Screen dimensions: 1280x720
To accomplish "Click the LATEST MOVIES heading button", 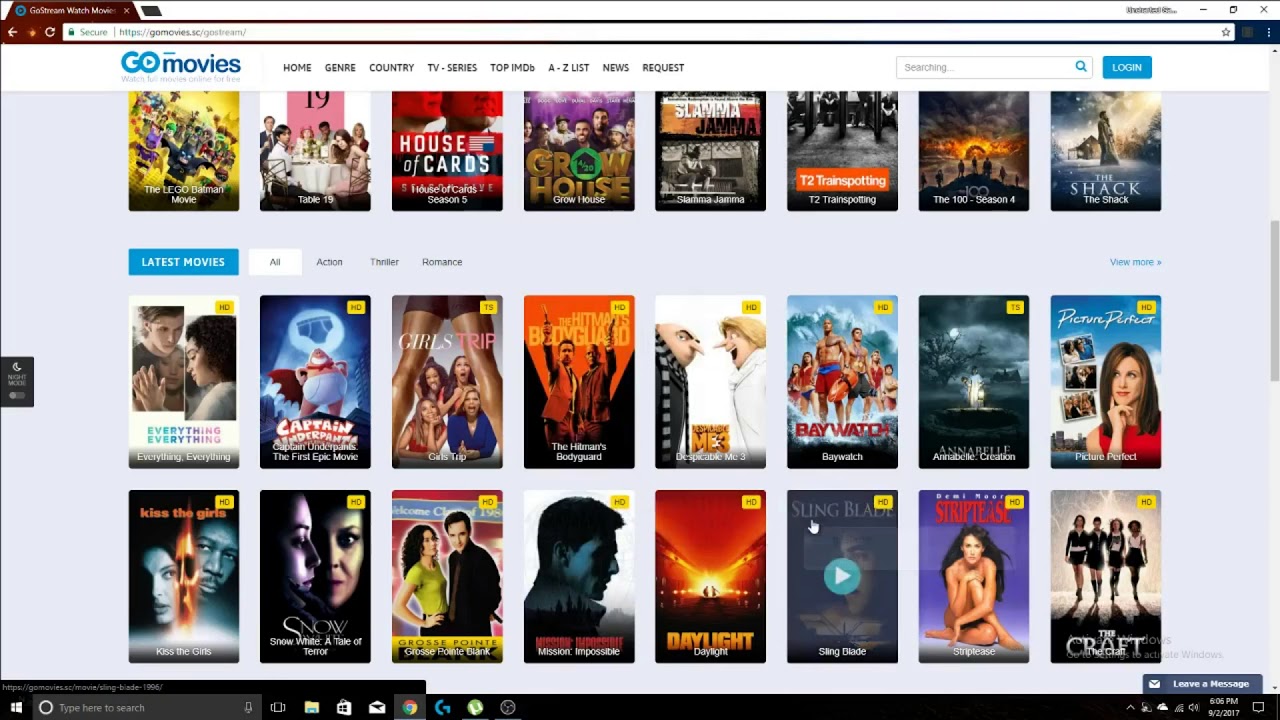I will pyautogui.click(x=183, y=262).
